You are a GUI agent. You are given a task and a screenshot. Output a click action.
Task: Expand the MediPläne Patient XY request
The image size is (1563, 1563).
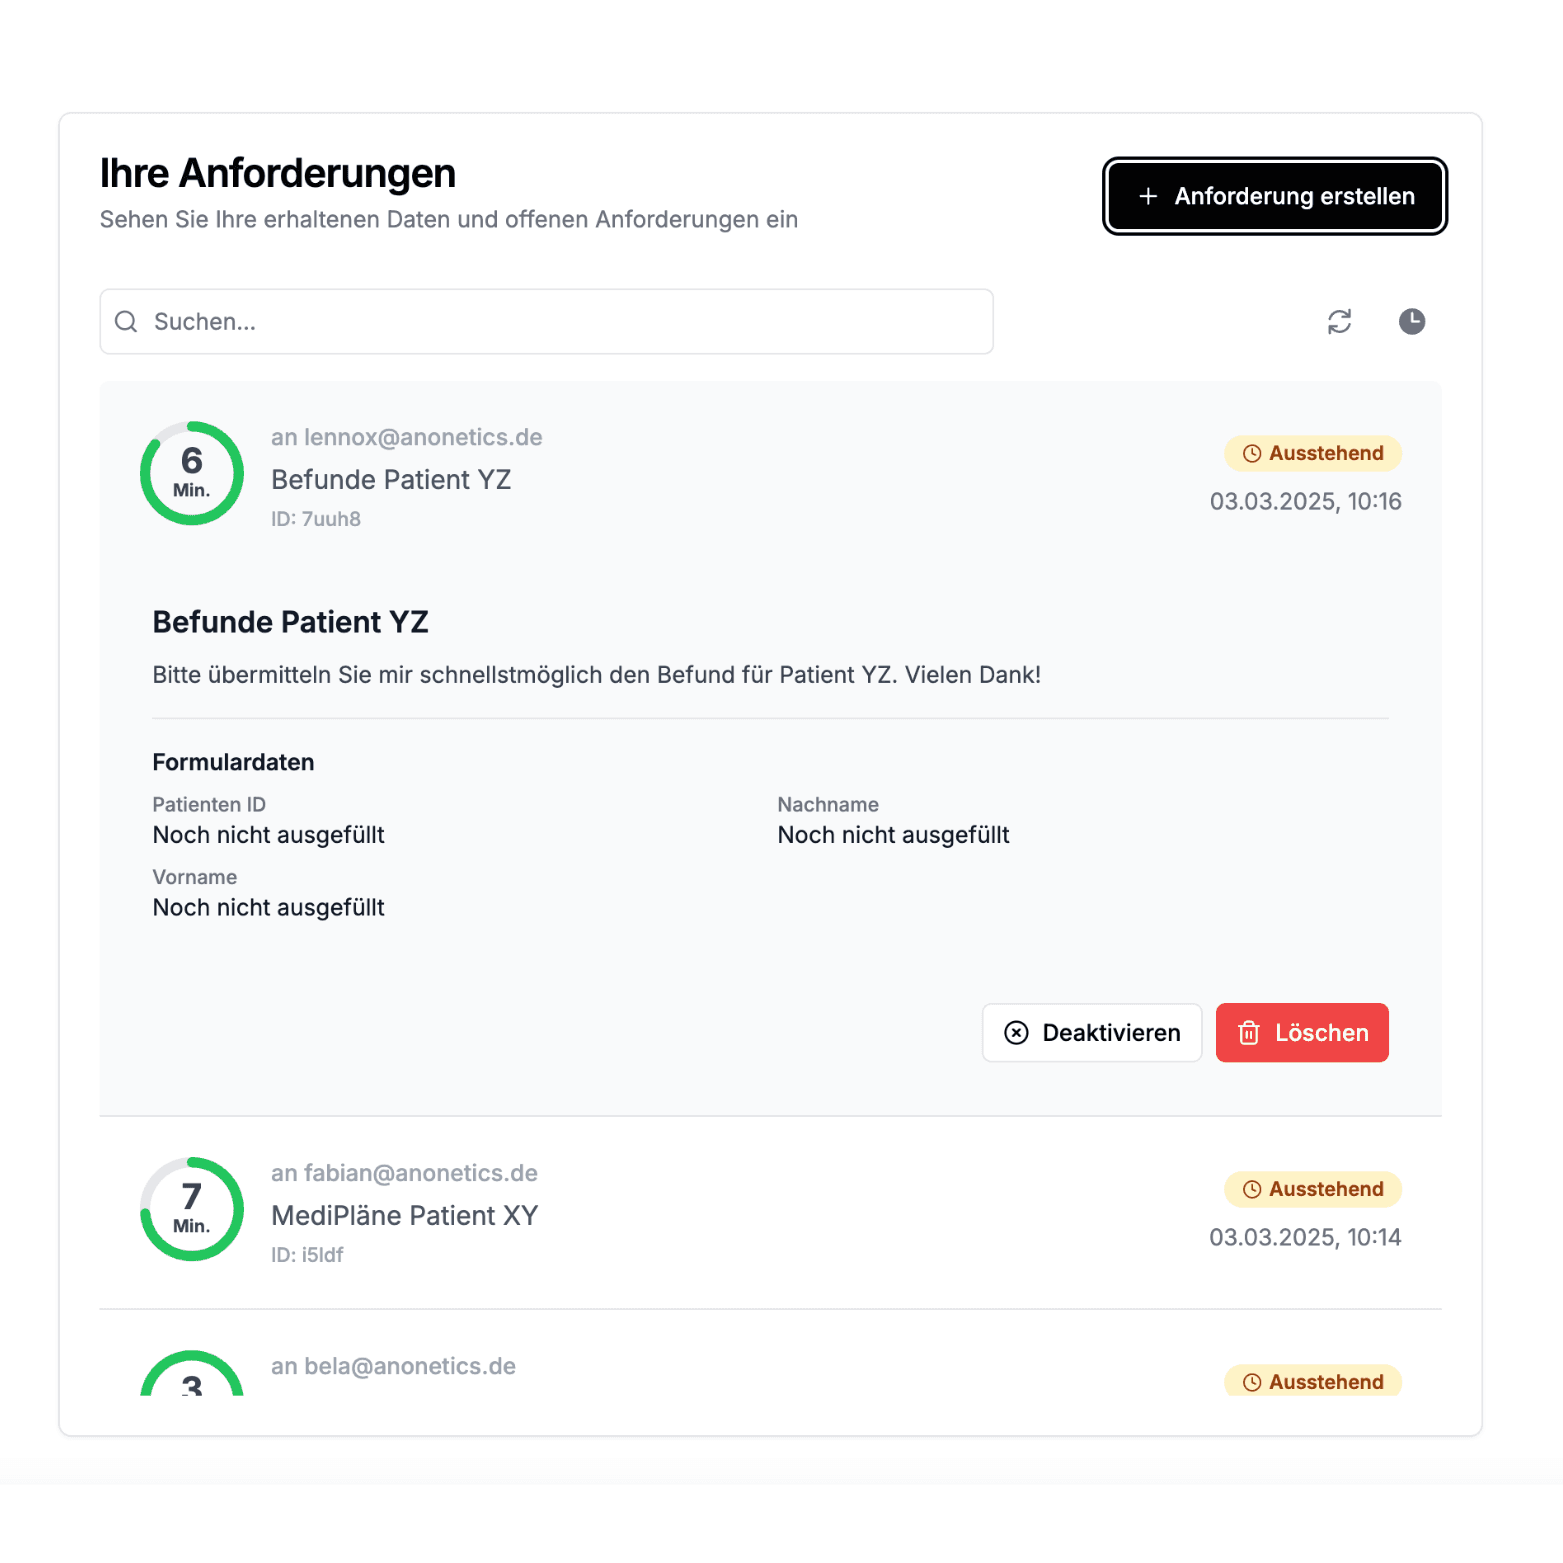(770, 1212)
